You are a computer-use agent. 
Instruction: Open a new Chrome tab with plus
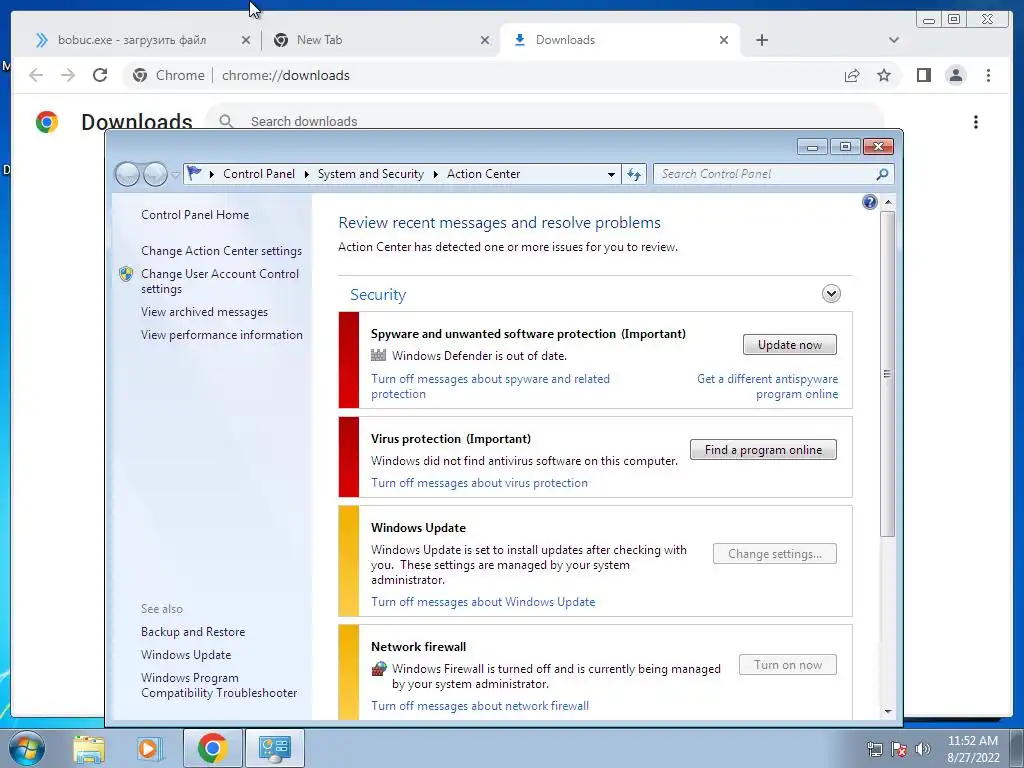pyautogui.click(x=761, y=40)
